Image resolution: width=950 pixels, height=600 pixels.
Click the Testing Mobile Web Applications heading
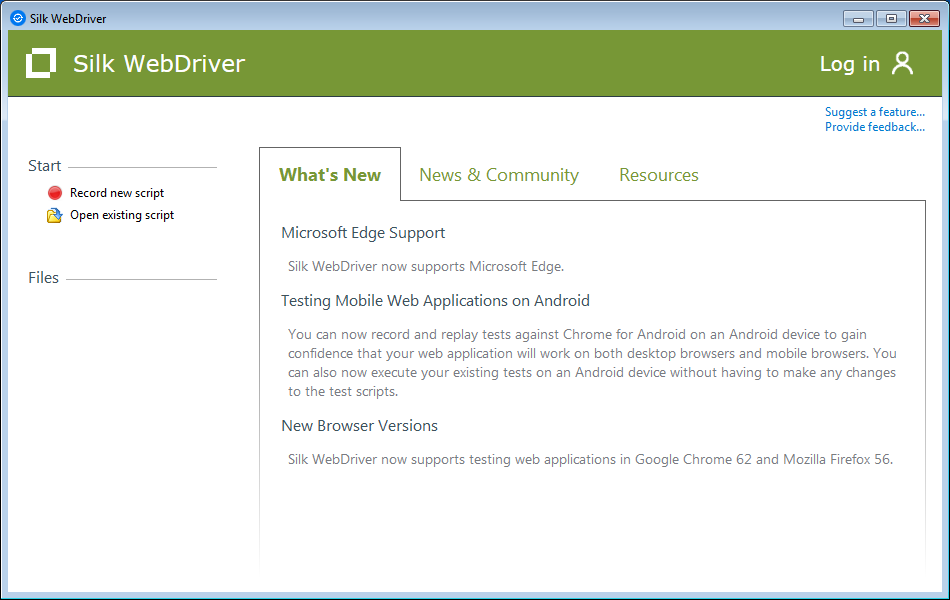(435, 301)
